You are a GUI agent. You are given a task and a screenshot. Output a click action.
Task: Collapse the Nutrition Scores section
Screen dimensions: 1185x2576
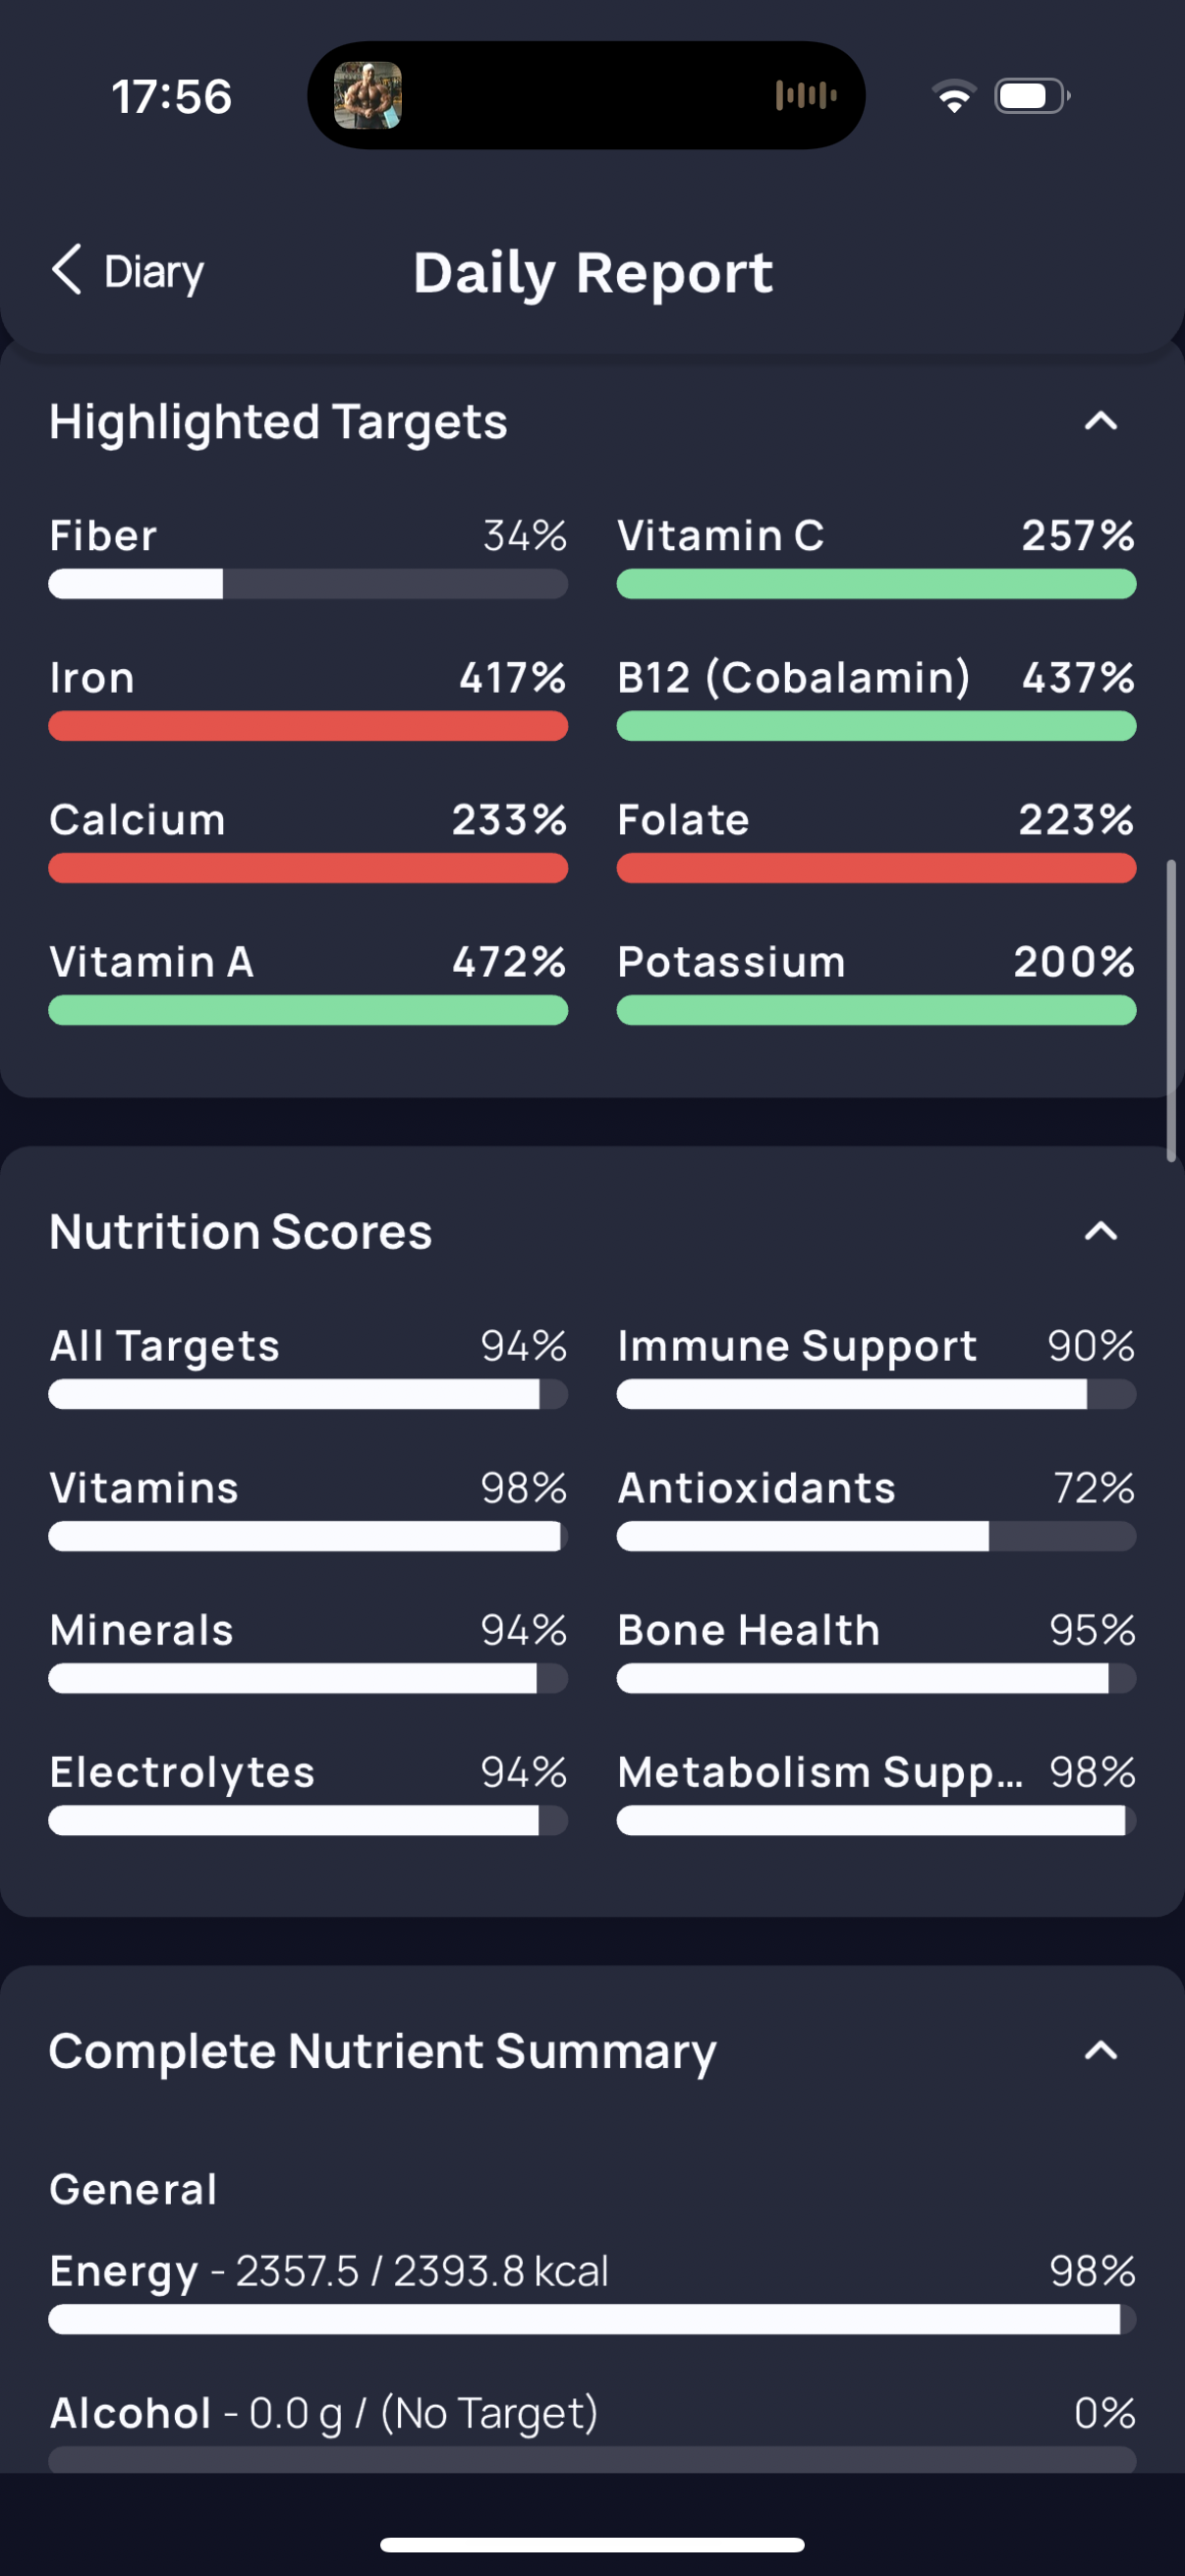click(x=1100, y=1231)
